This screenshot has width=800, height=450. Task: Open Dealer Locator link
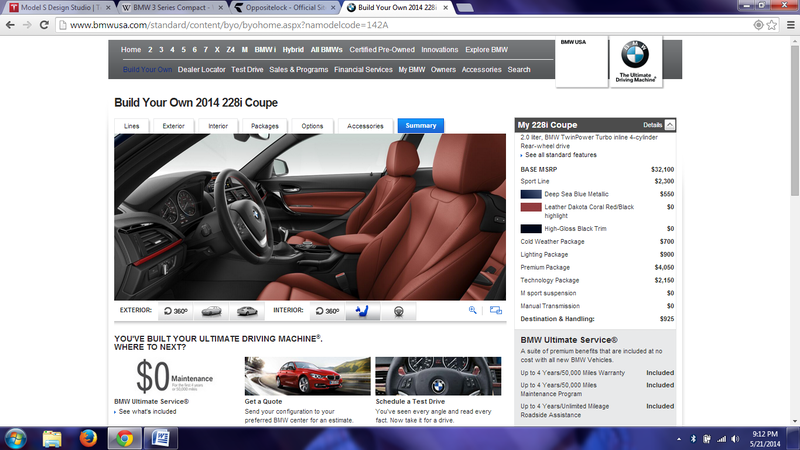point(202,69)
